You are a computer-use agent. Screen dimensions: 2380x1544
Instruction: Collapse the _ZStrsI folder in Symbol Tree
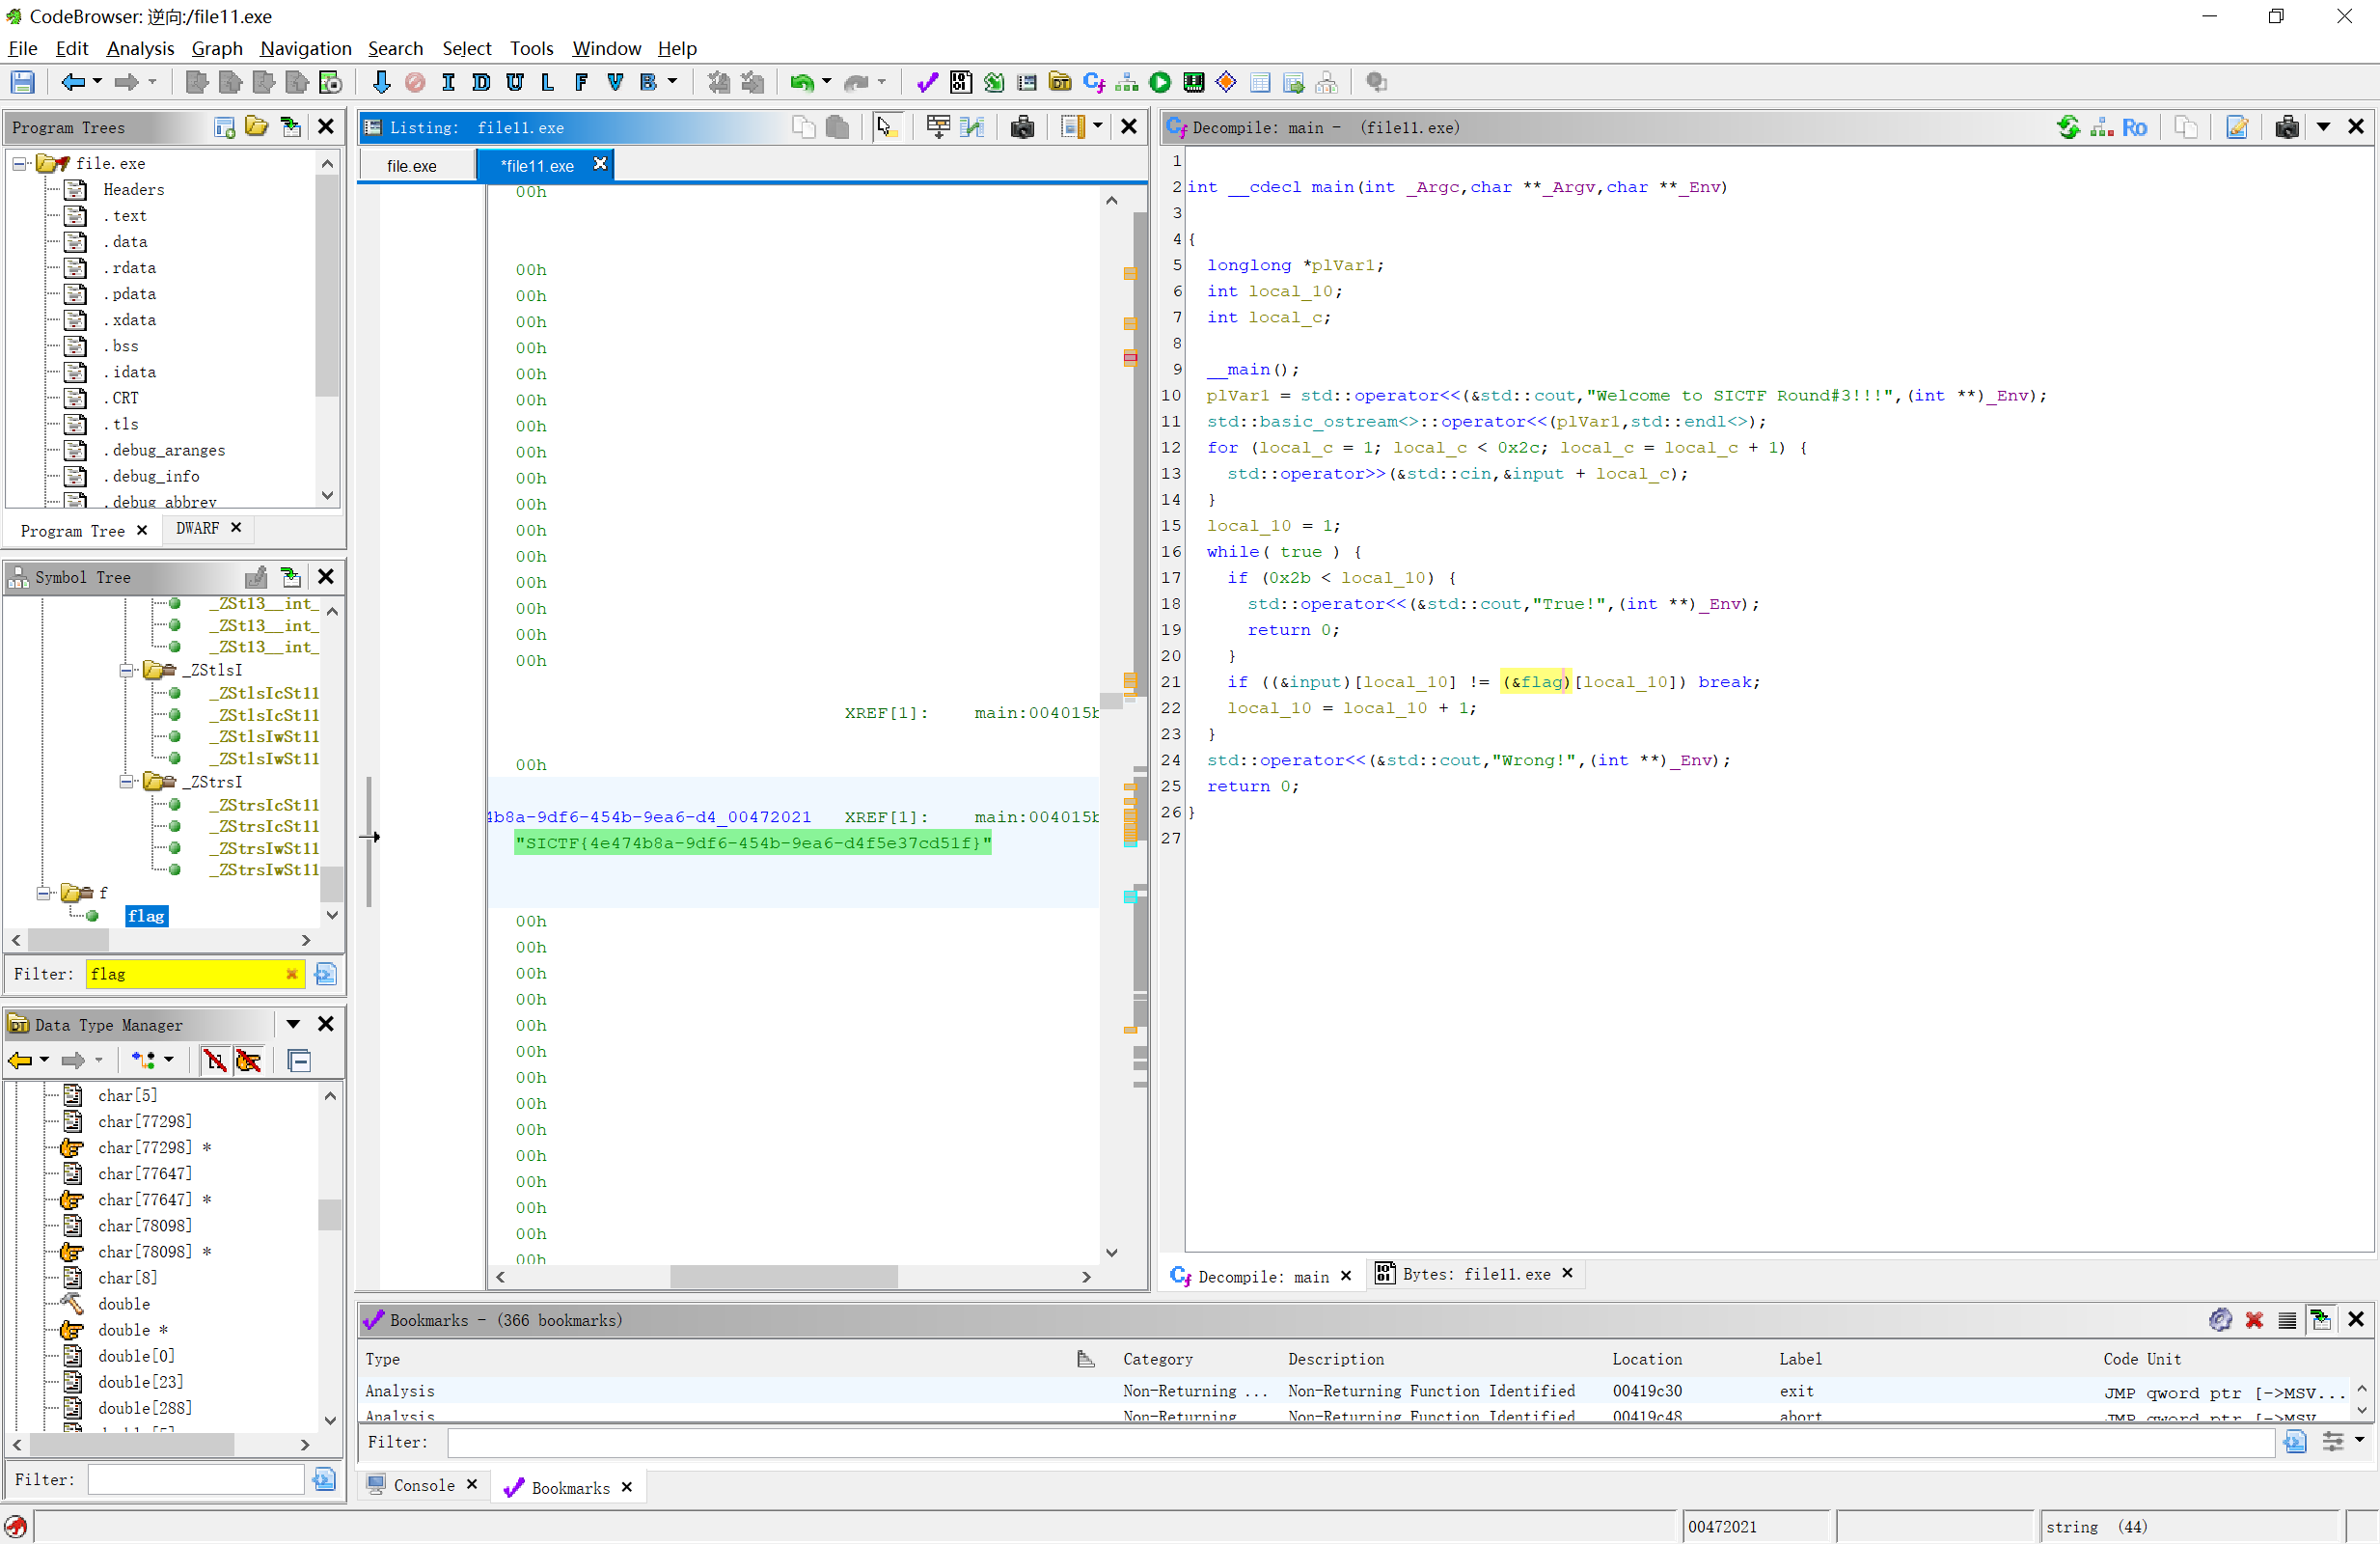pyautogui.click(x=127, y=782)
